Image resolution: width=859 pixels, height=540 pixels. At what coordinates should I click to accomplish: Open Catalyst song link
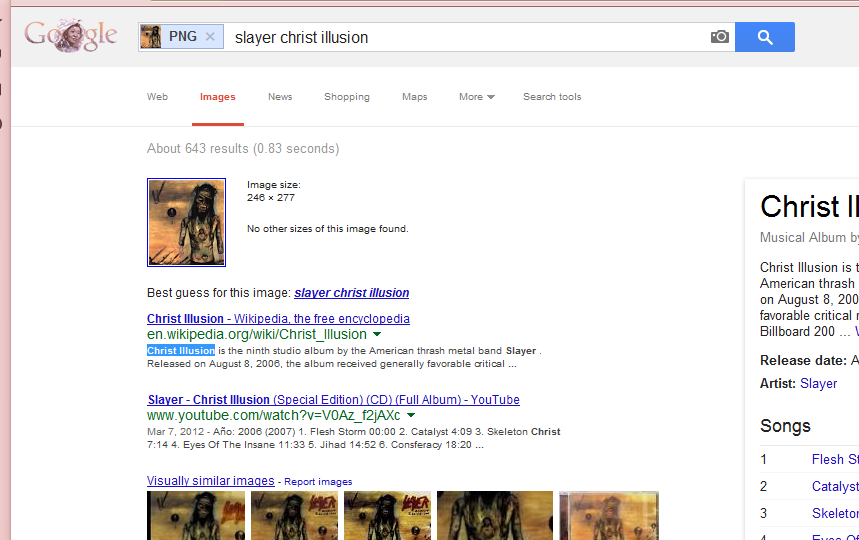click(x=835, y=486)
